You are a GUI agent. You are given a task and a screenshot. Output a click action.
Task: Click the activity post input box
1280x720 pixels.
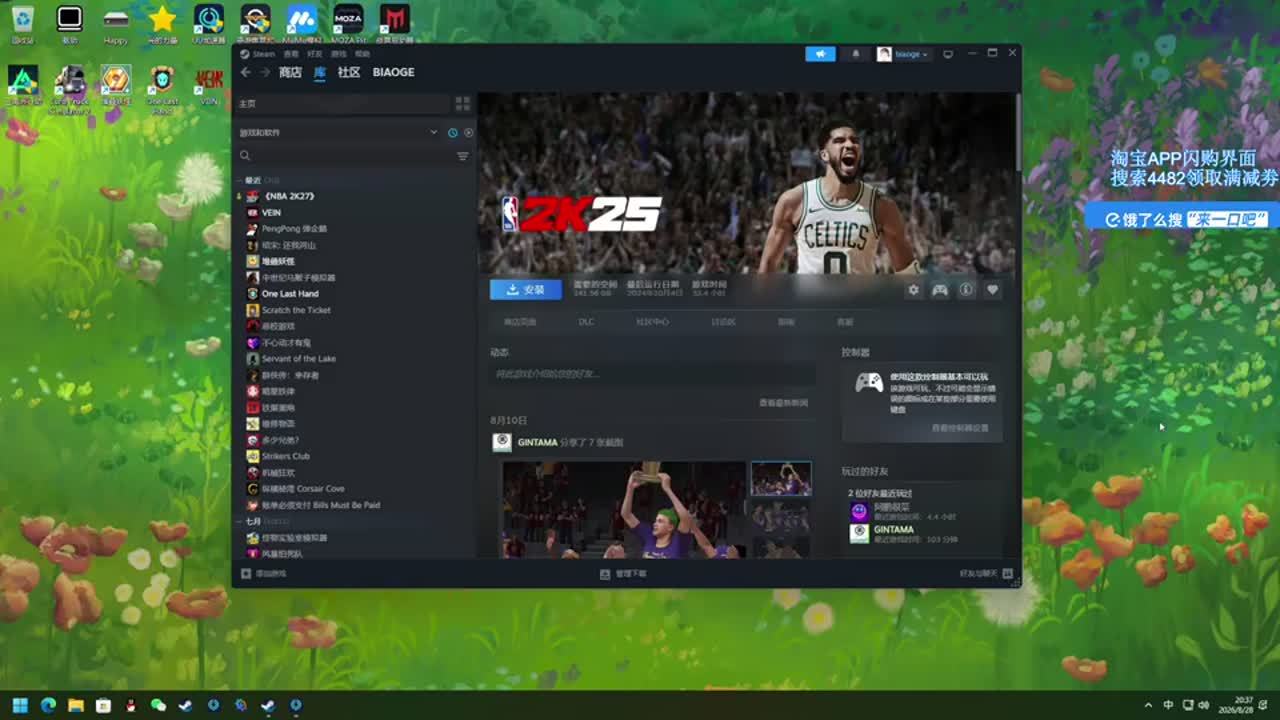click(x=652, y=374)
